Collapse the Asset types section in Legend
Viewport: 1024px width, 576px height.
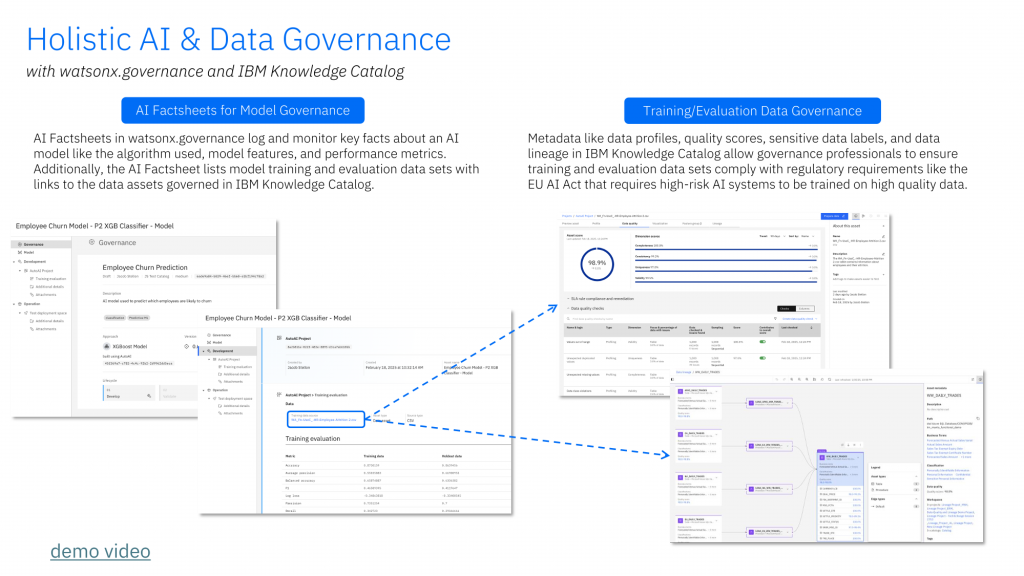coord(916,476)
